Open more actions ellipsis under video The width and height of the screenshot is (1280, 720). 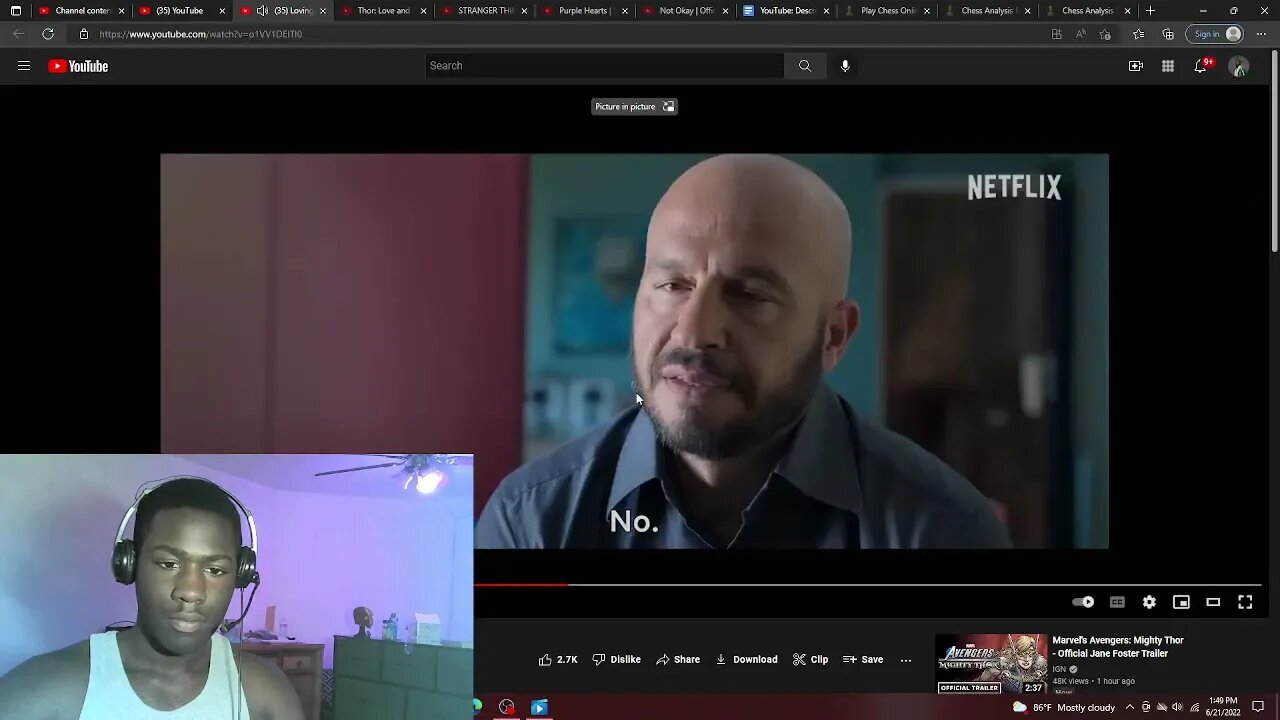point(906,660)
